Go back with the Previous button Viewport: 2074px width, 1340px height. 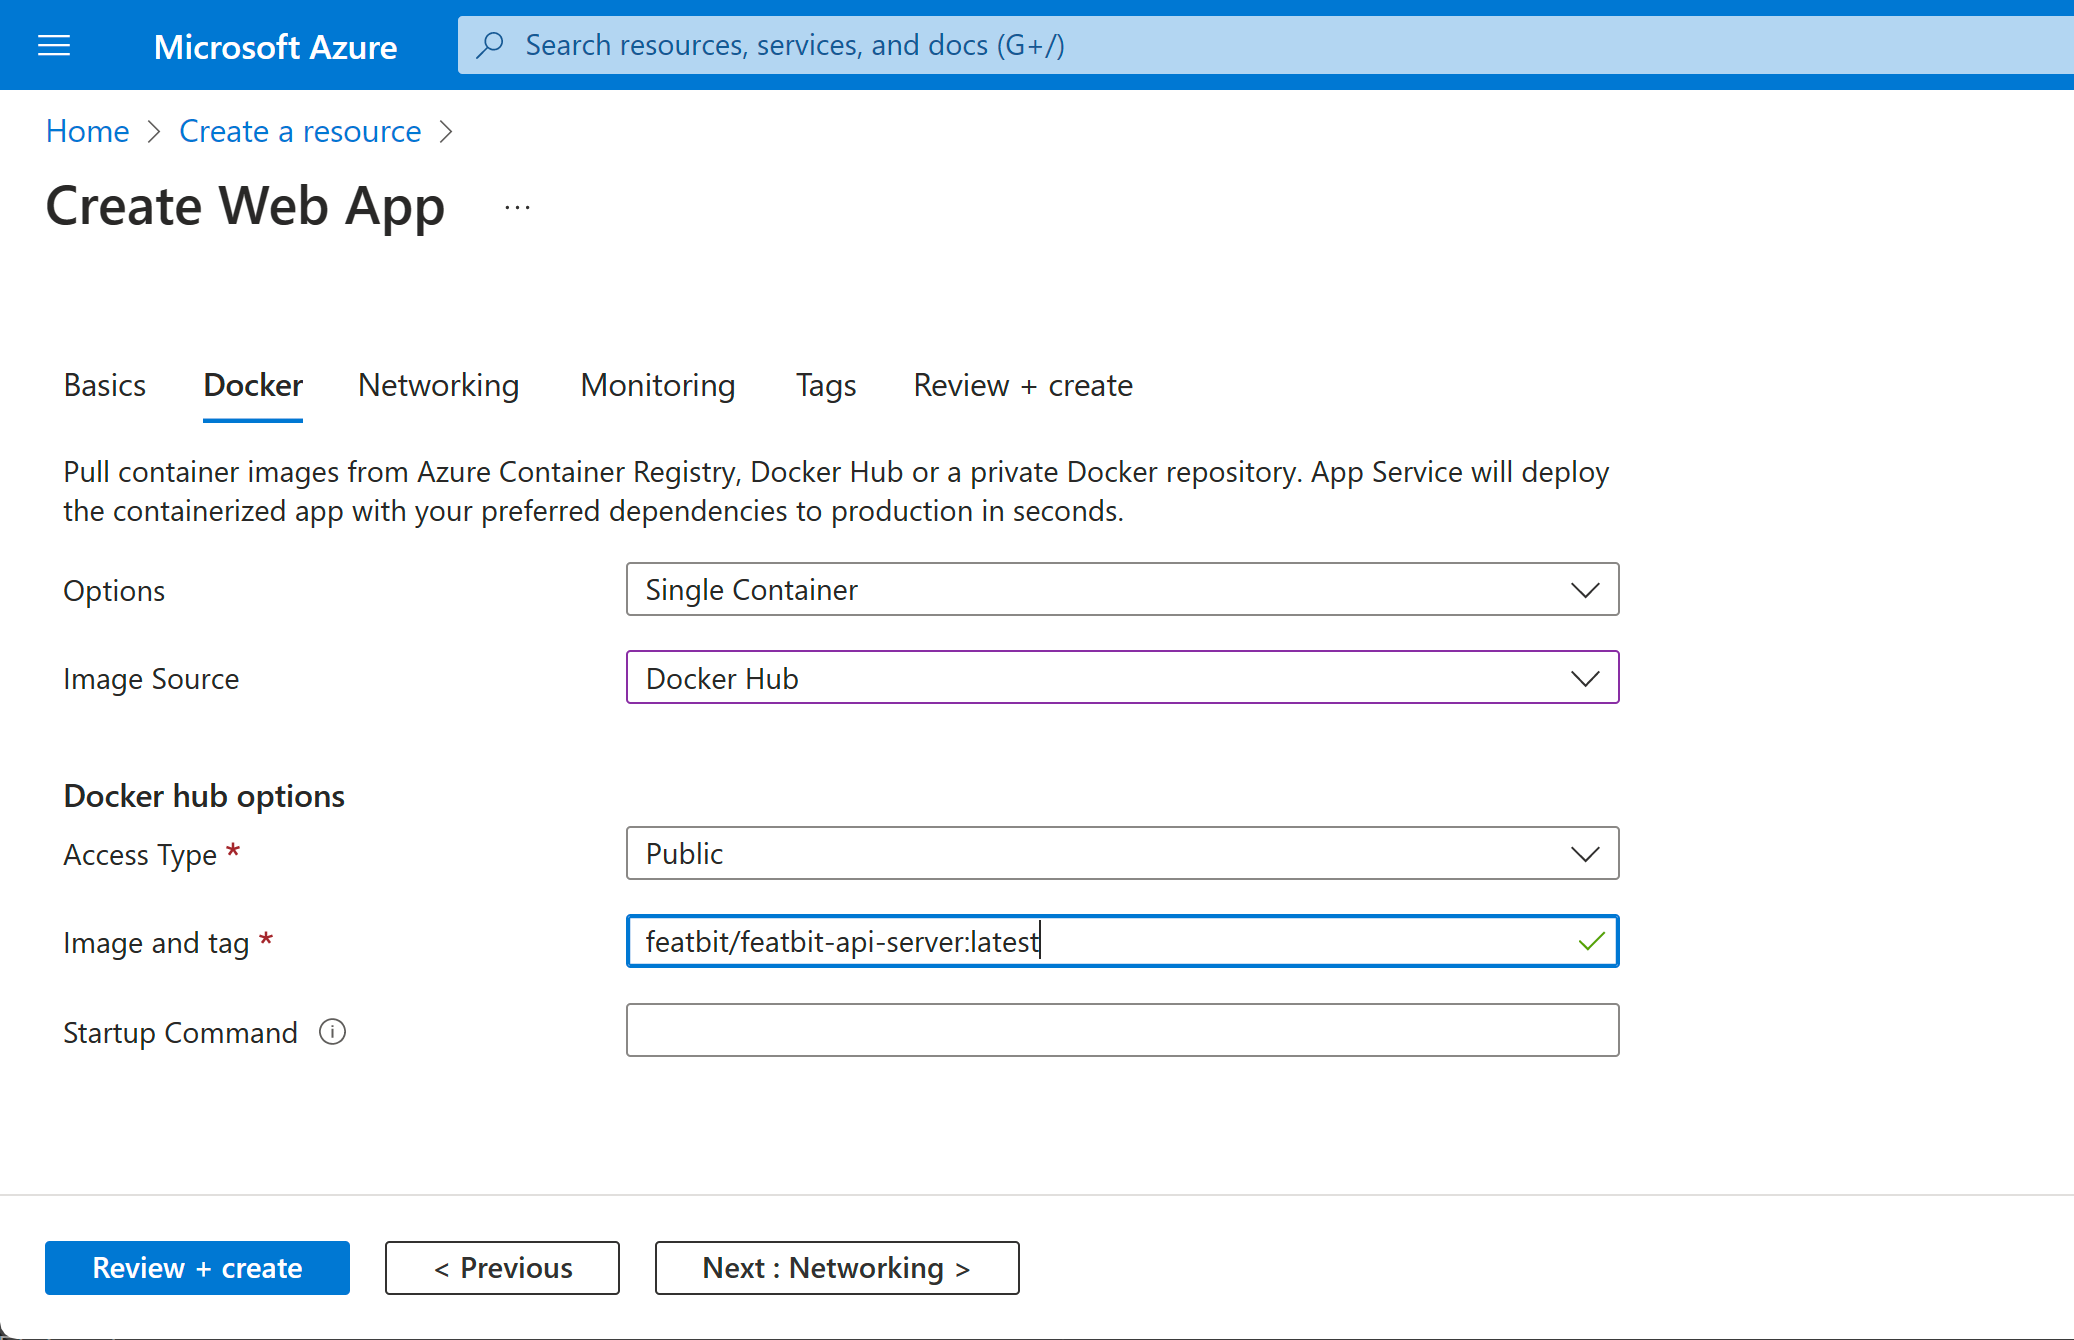pos(502,1268)
